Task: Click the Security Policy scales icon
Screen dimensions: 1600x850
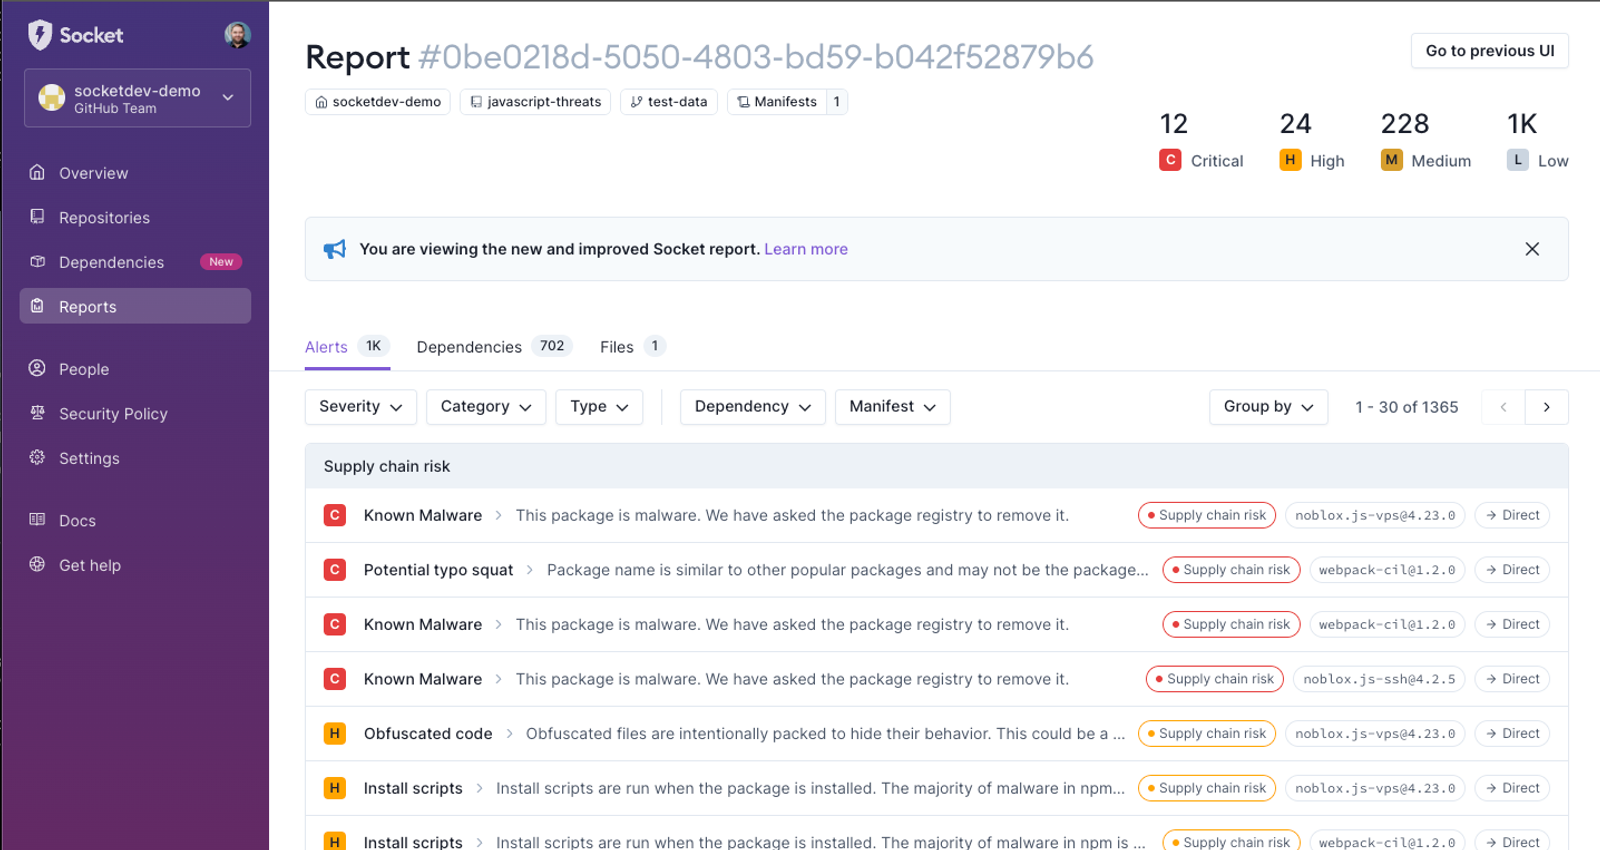Action: [x=37, y=413]
